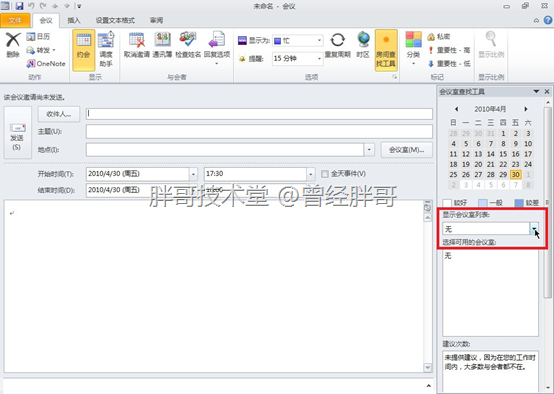This screenshot has height=394, width=554.
Task: Set Low Importance (重要性 - 低)
Action: [x=449, y=64]
